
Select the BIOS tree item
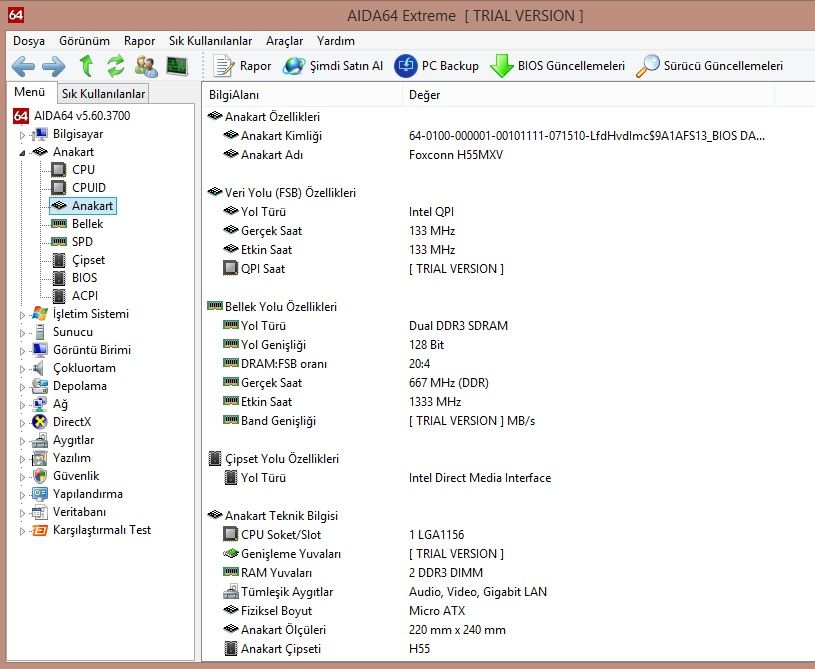tap(84, 278)
